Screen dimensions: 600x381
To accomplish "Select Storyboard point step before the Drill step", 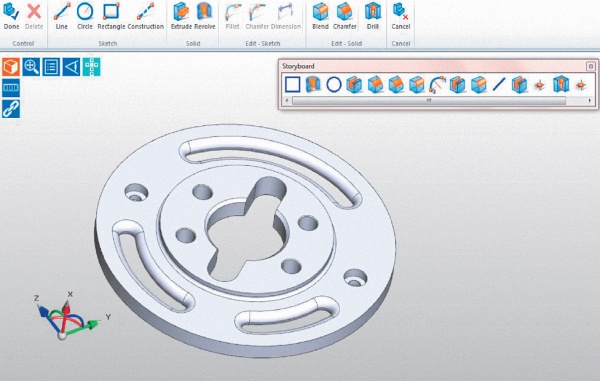I will click(540, 85).
